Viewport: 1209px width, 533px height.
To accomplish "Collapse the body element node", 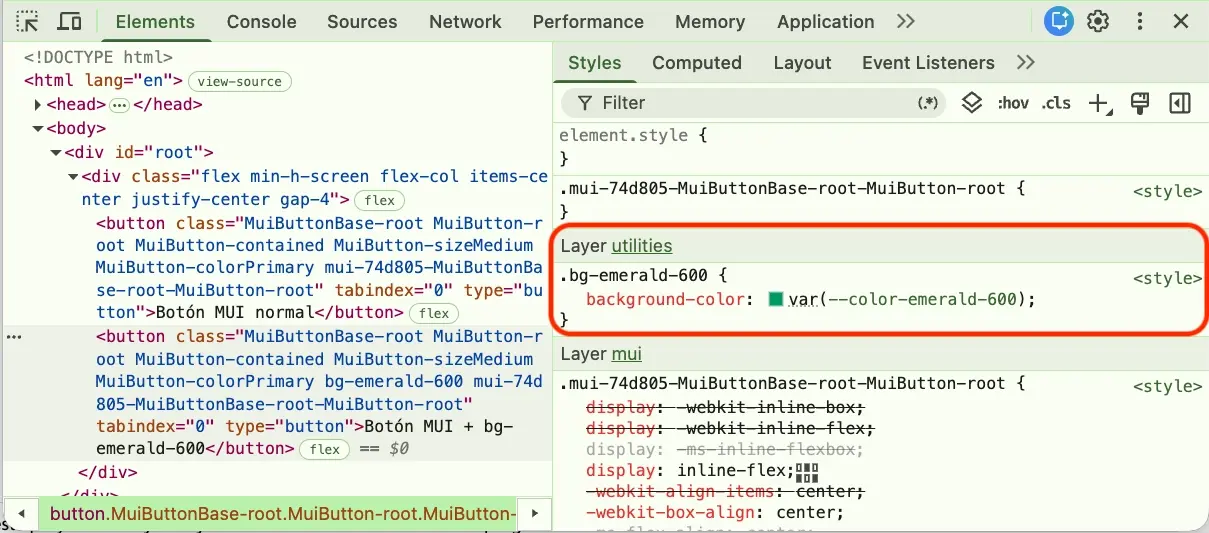I will [38, 128].
